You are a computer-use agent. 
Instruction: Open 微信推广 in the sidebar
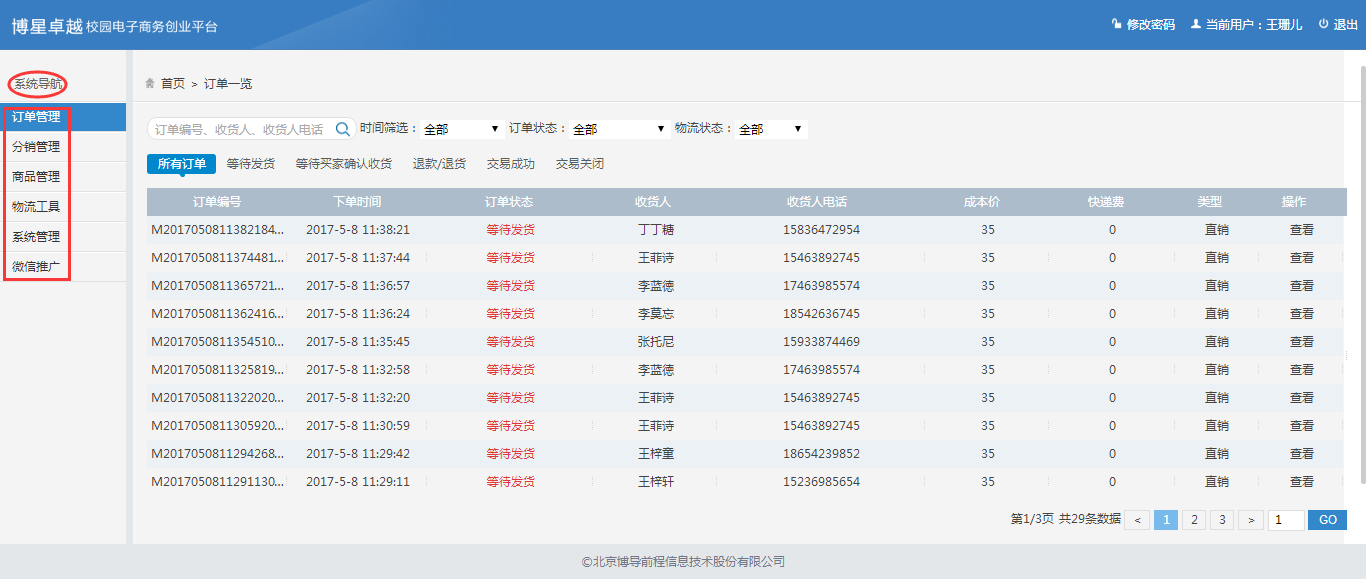36,267
